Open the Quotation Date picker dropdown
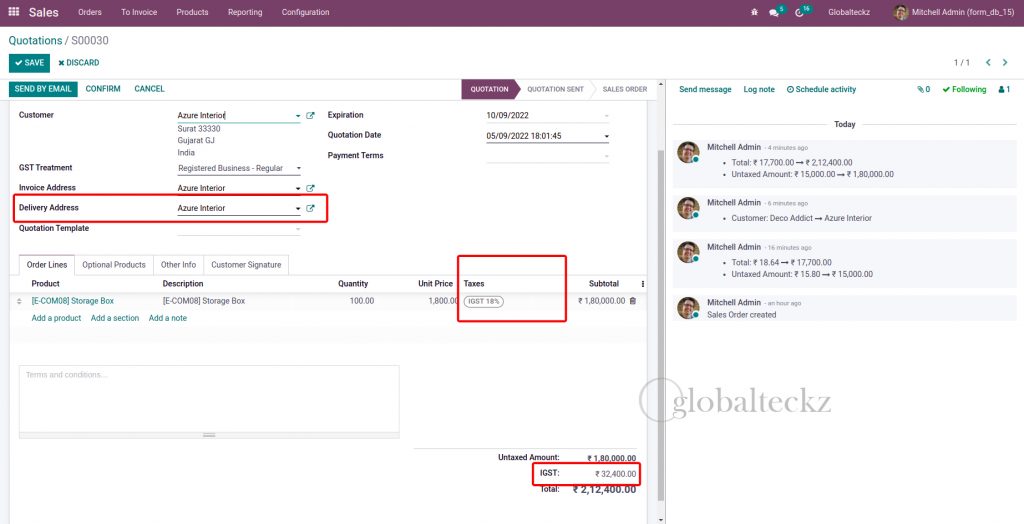1024x524 pixels. coord(606,136)
